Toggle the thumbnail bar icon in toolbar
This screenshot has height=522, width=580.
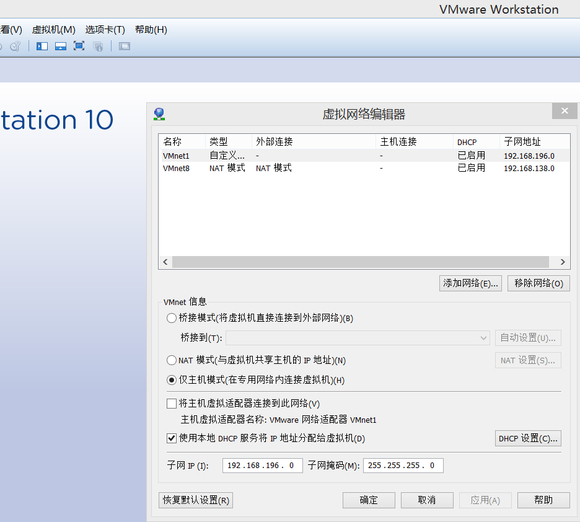click(x=61, y=46)
